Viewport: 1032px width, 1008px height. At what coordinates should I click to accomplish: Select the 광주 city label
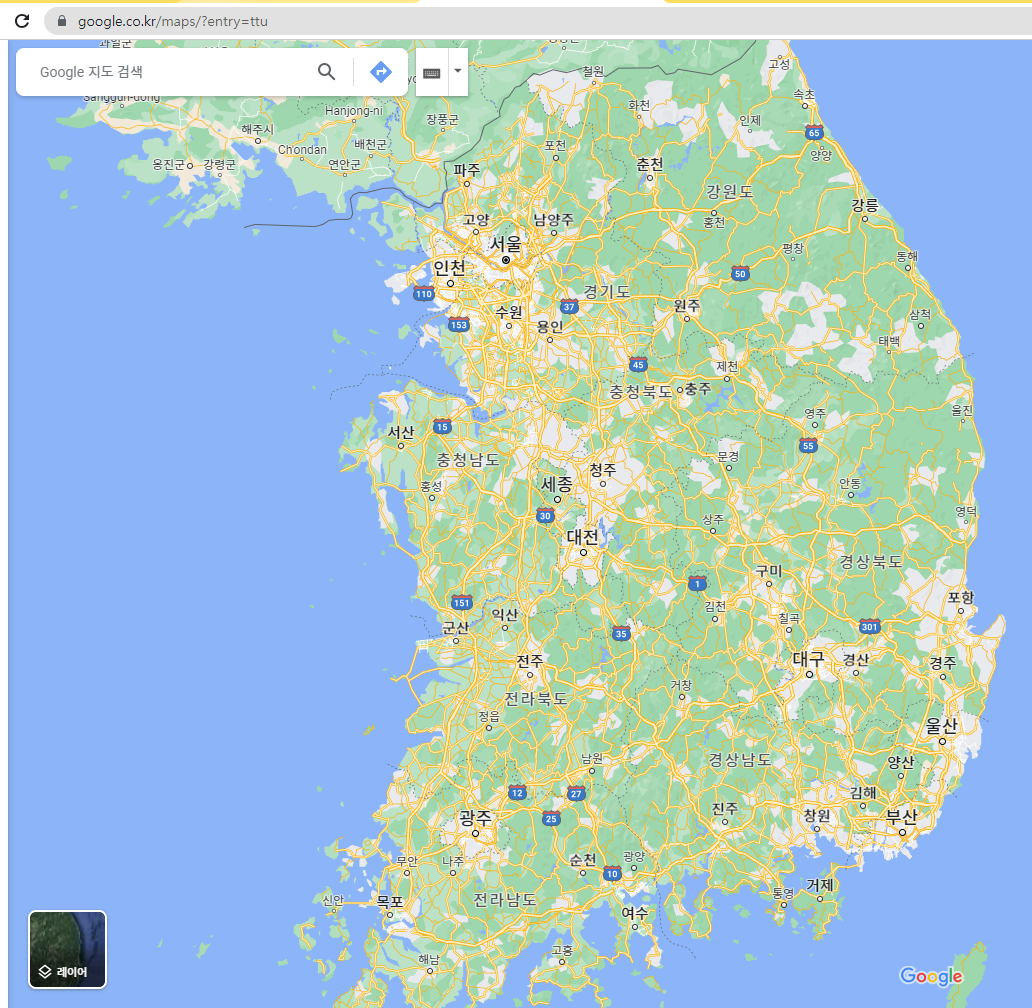[x=475, y=818]
